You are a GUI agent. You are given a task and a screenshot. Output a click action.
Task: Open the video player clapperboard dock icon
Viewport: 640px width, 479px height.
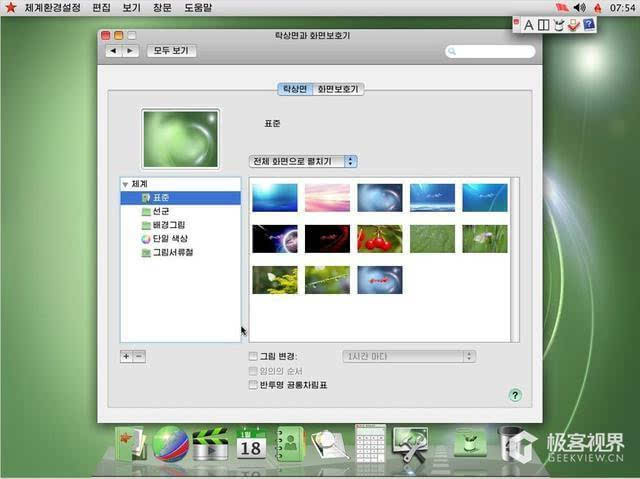pyautogui.click(x=210, y=444)
